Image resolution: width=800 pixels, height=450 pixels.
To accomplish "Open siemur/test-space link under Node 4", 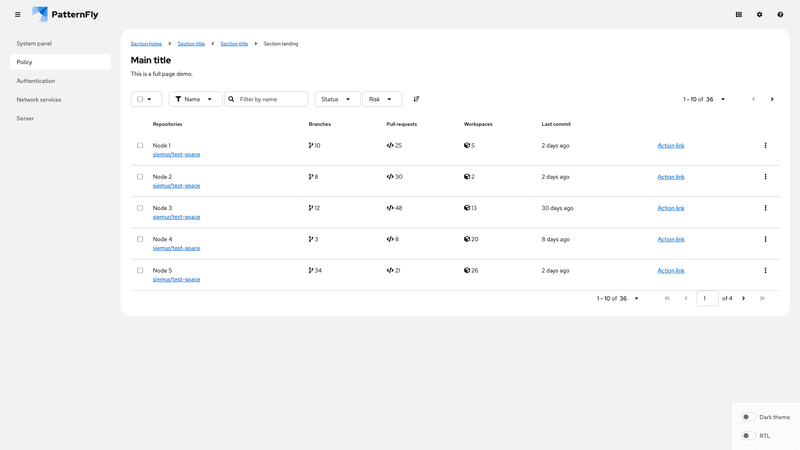I will (x=177, y=248).
